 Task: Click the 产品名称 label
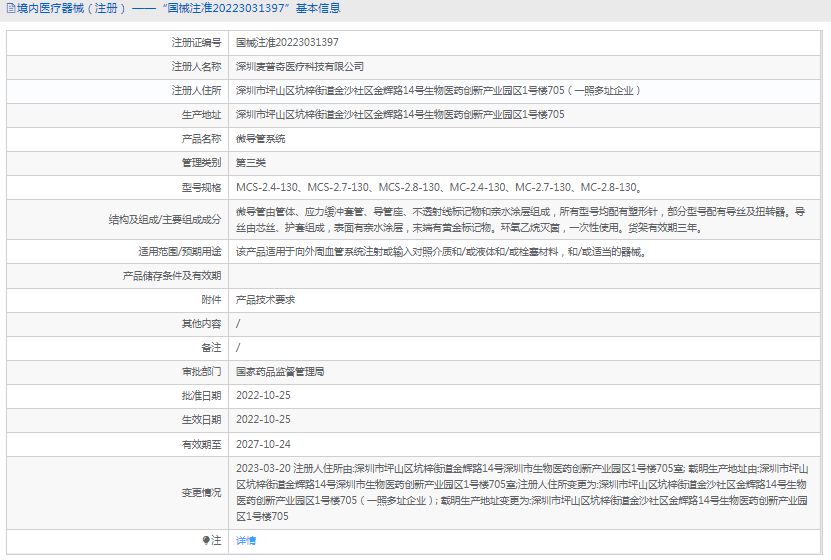click(x=201, y=139)
